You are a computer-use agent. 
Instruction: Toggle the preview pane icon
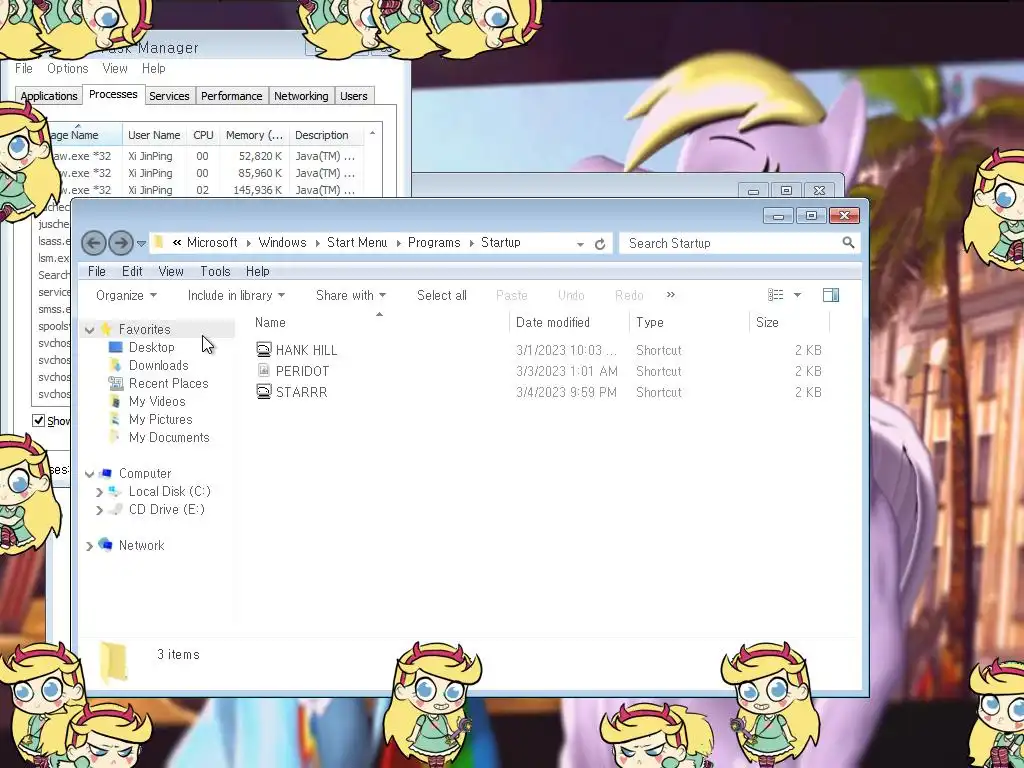click(831, 295)
